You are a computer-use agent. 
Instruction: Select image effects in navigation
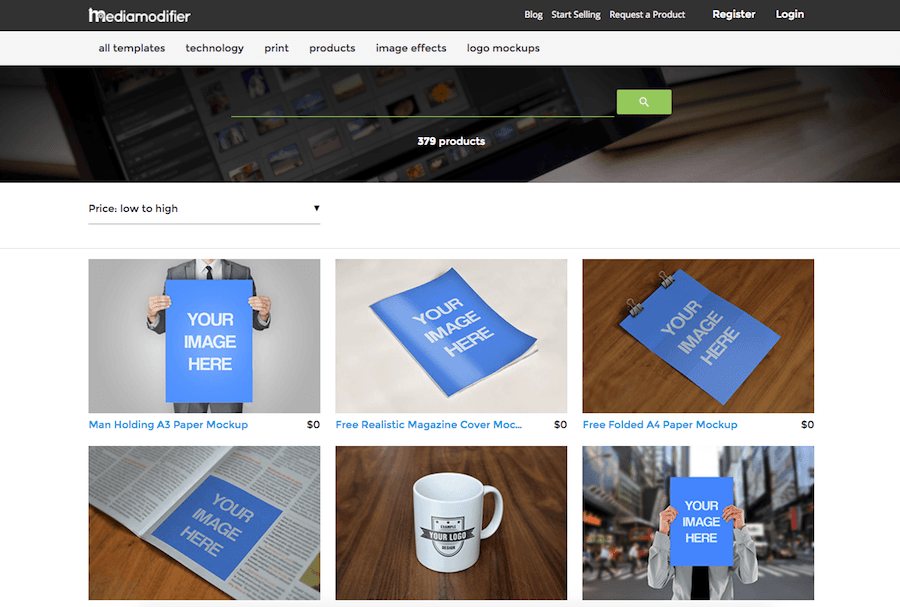(411, 48)
